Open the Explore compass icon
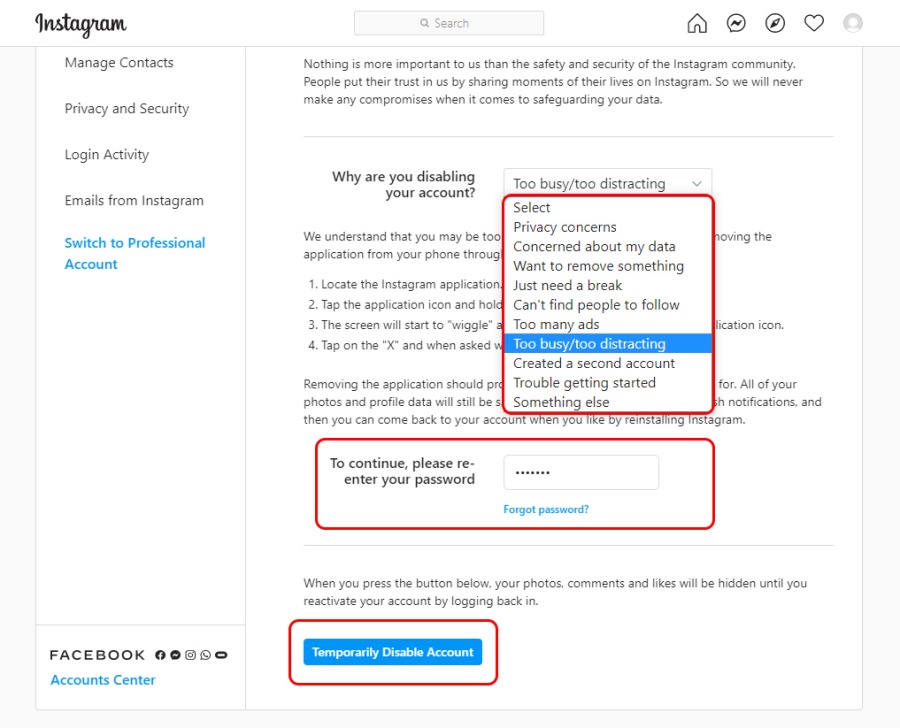This screenshot has height=728, width=900. tap(775, 23)
